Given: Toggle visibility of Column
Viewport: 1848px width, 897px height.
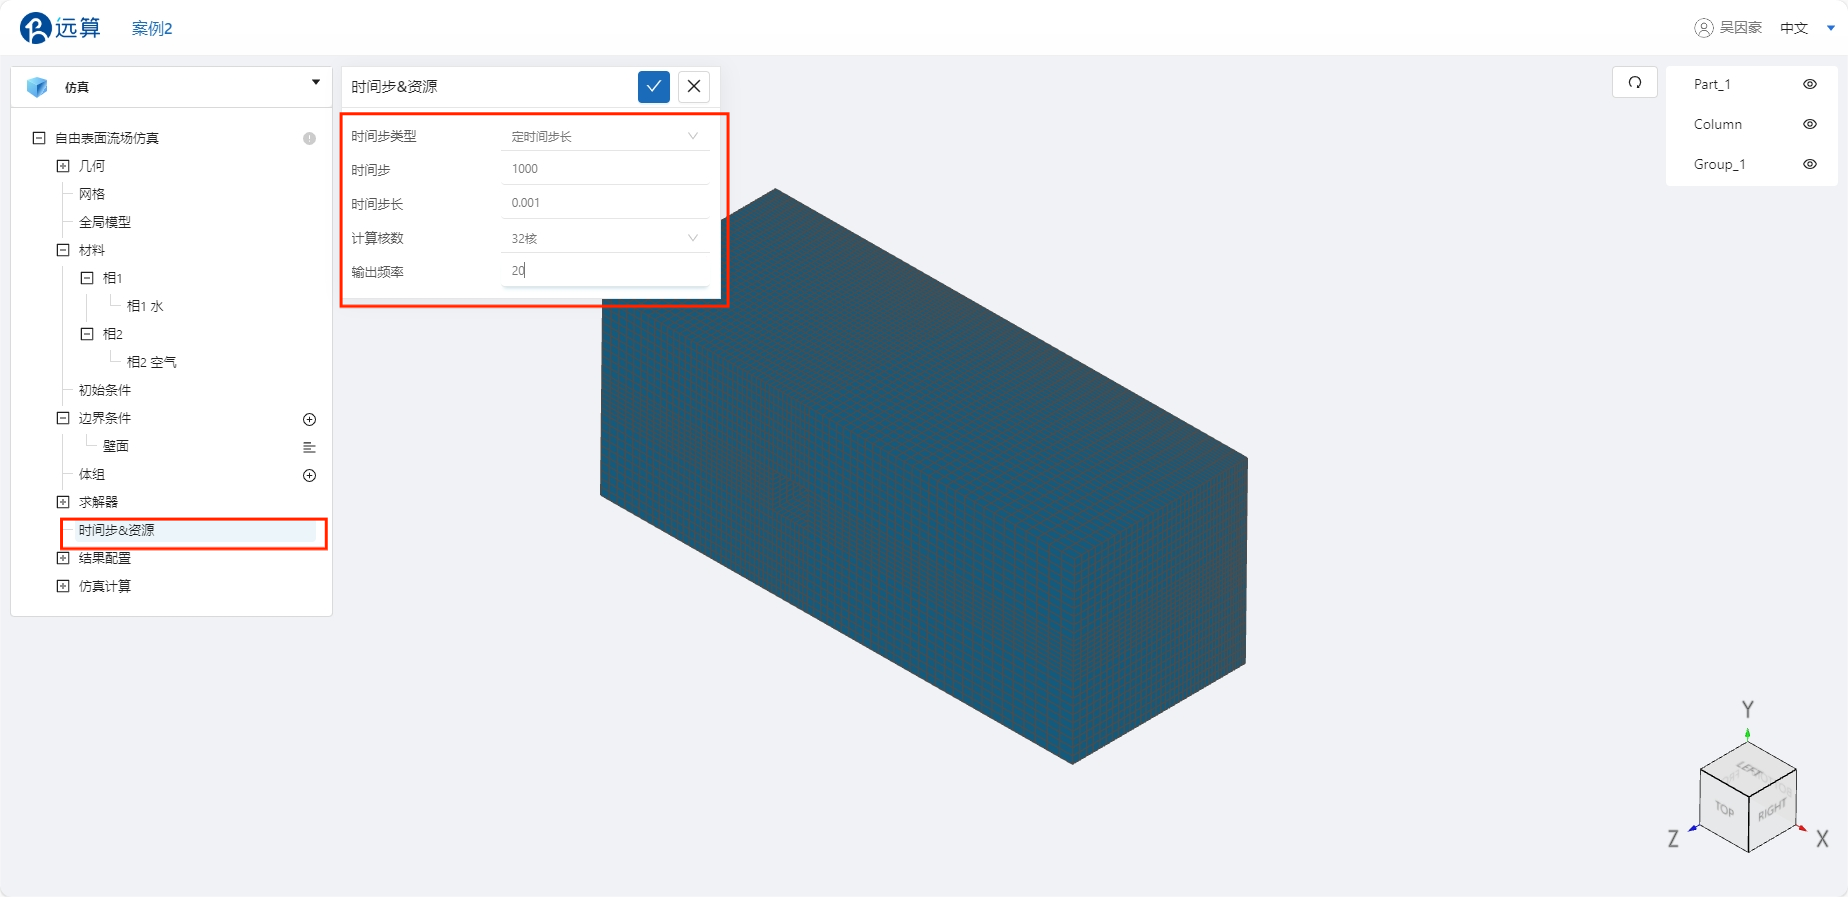Looking at the screenshot, I should click(1810, 124).
